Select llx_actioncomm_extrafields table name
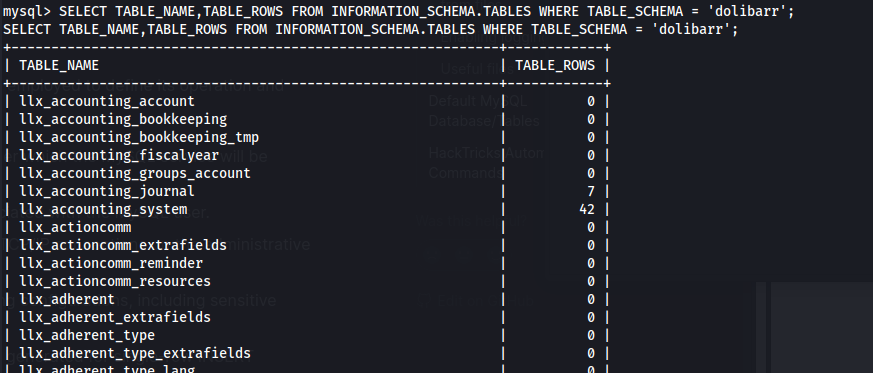 (x=123, y=245)
